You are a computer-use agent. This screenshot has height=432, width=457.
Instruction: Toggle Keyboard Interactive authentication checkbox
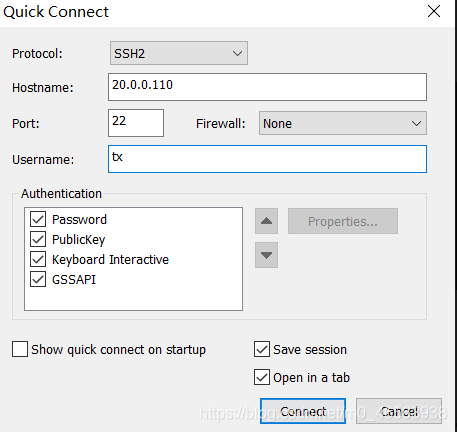(x=38, y=260)
